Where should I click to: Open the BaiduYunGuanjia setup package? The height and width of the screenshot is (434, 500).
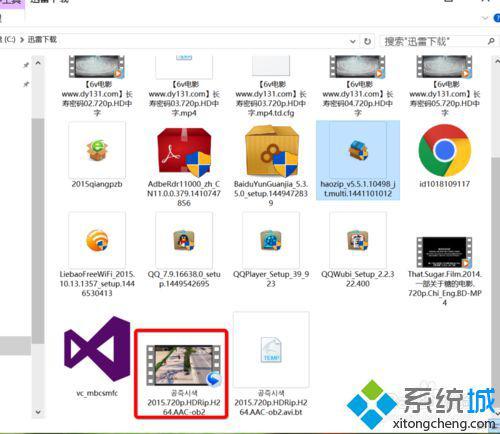click(x=271, y=151)
